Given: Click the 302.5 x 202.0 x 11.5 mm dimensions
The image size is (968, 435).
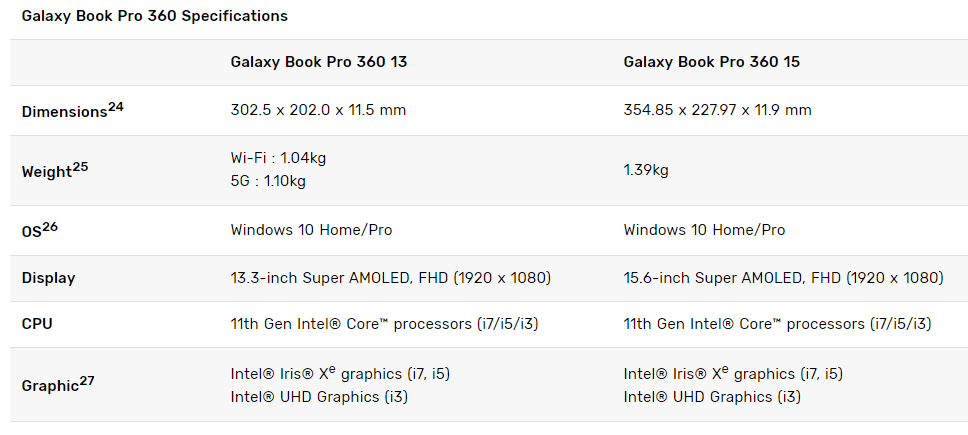Looking at the screenshot, I should pyautogui.click(x=318, y=110).
